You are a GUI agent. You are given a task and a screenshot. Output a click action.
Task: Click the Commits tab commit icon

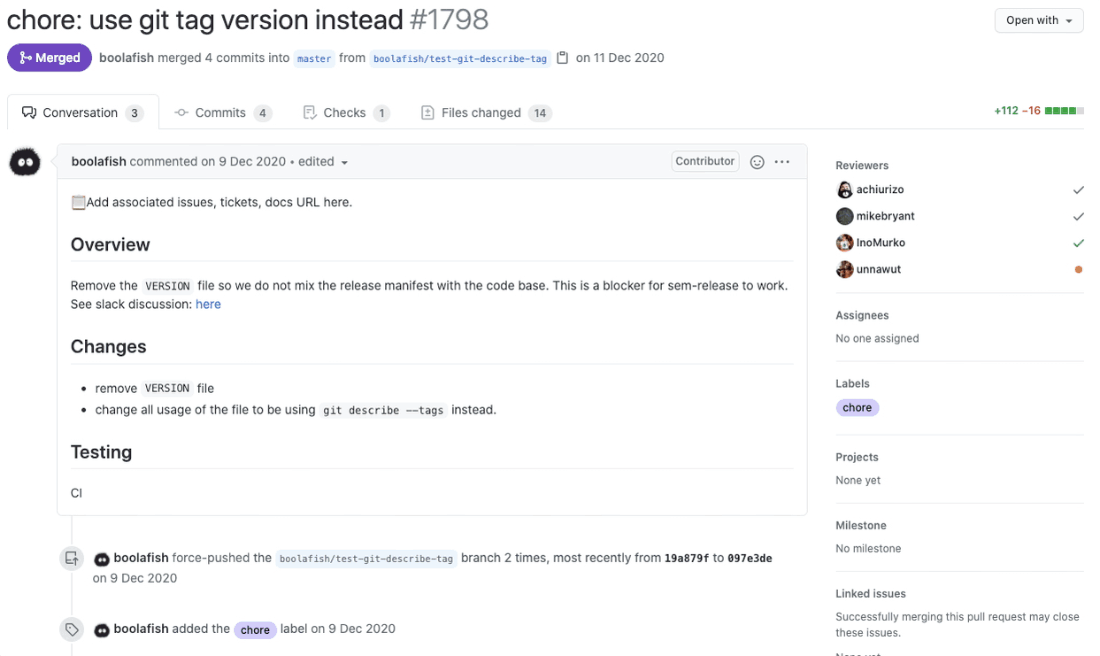pyautogui.click(x=181, y=112)
